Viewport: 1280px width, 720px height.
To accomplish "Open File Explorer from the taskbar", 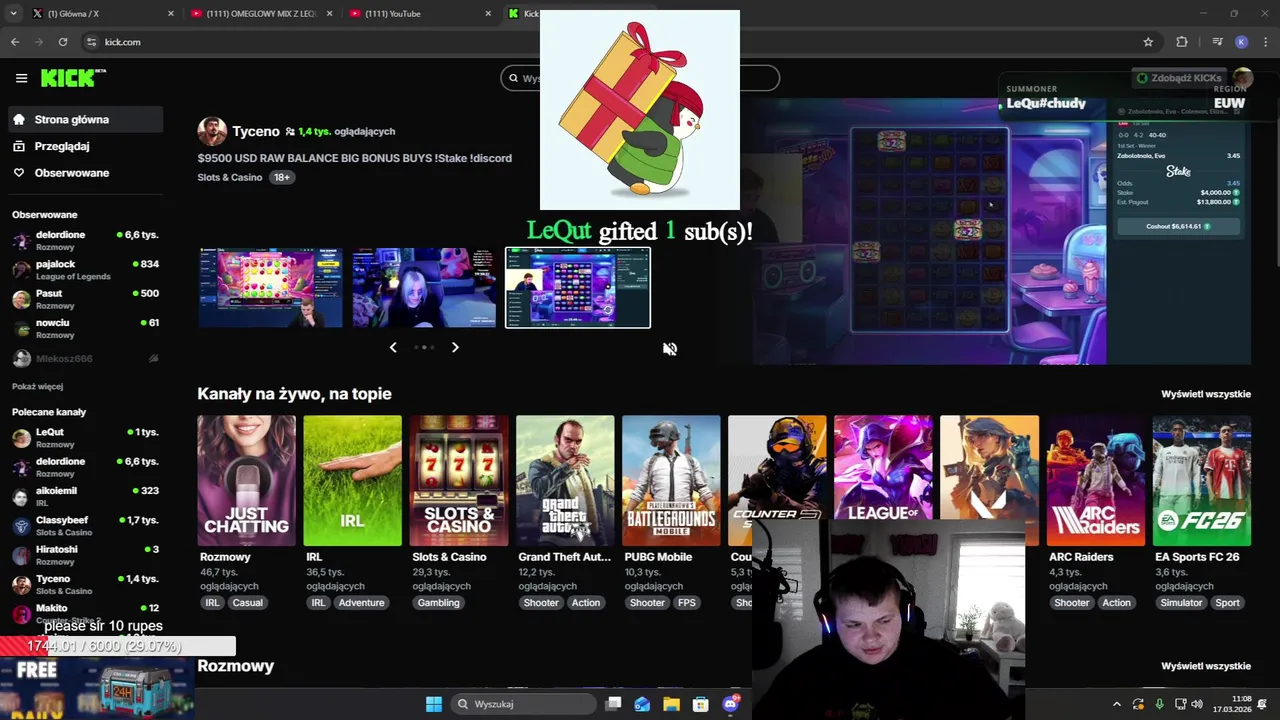I will point(671,704).
